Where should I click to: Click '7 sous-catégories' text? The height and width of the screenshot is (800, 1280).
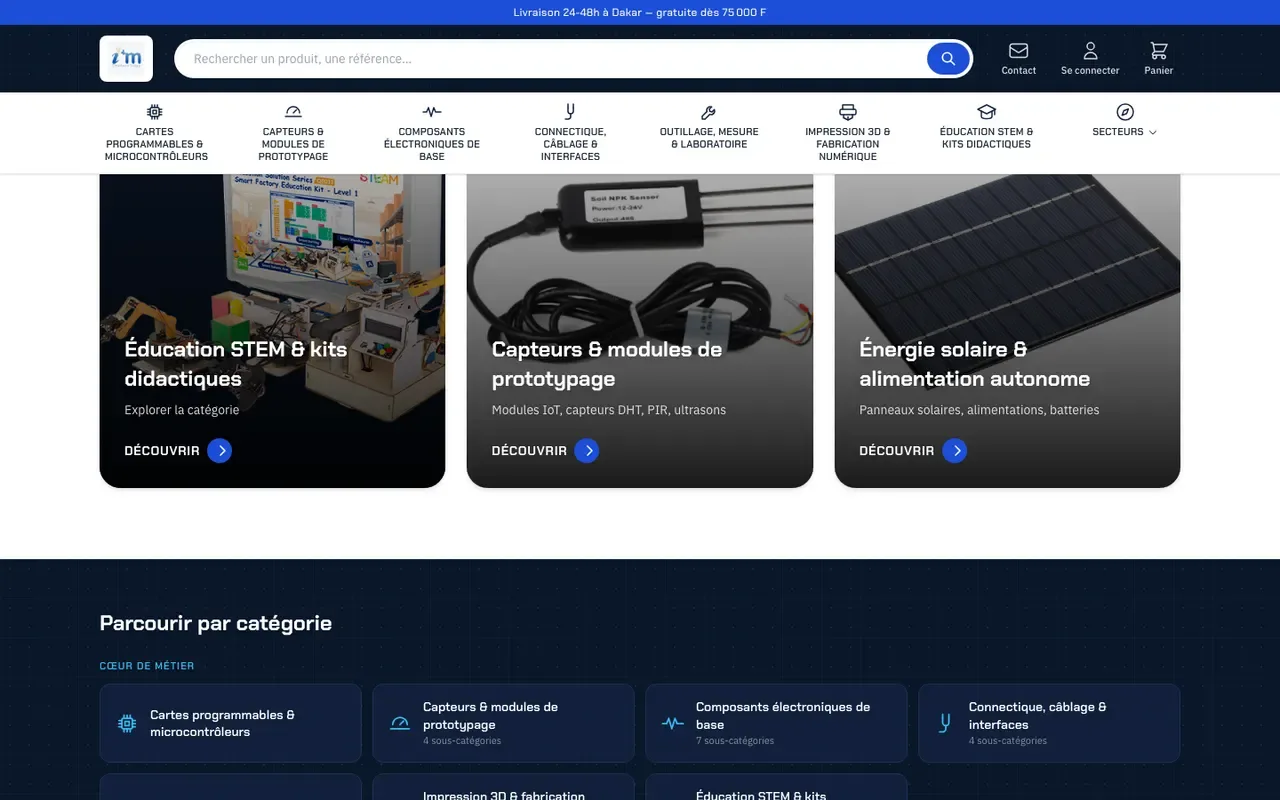point(735,741)
